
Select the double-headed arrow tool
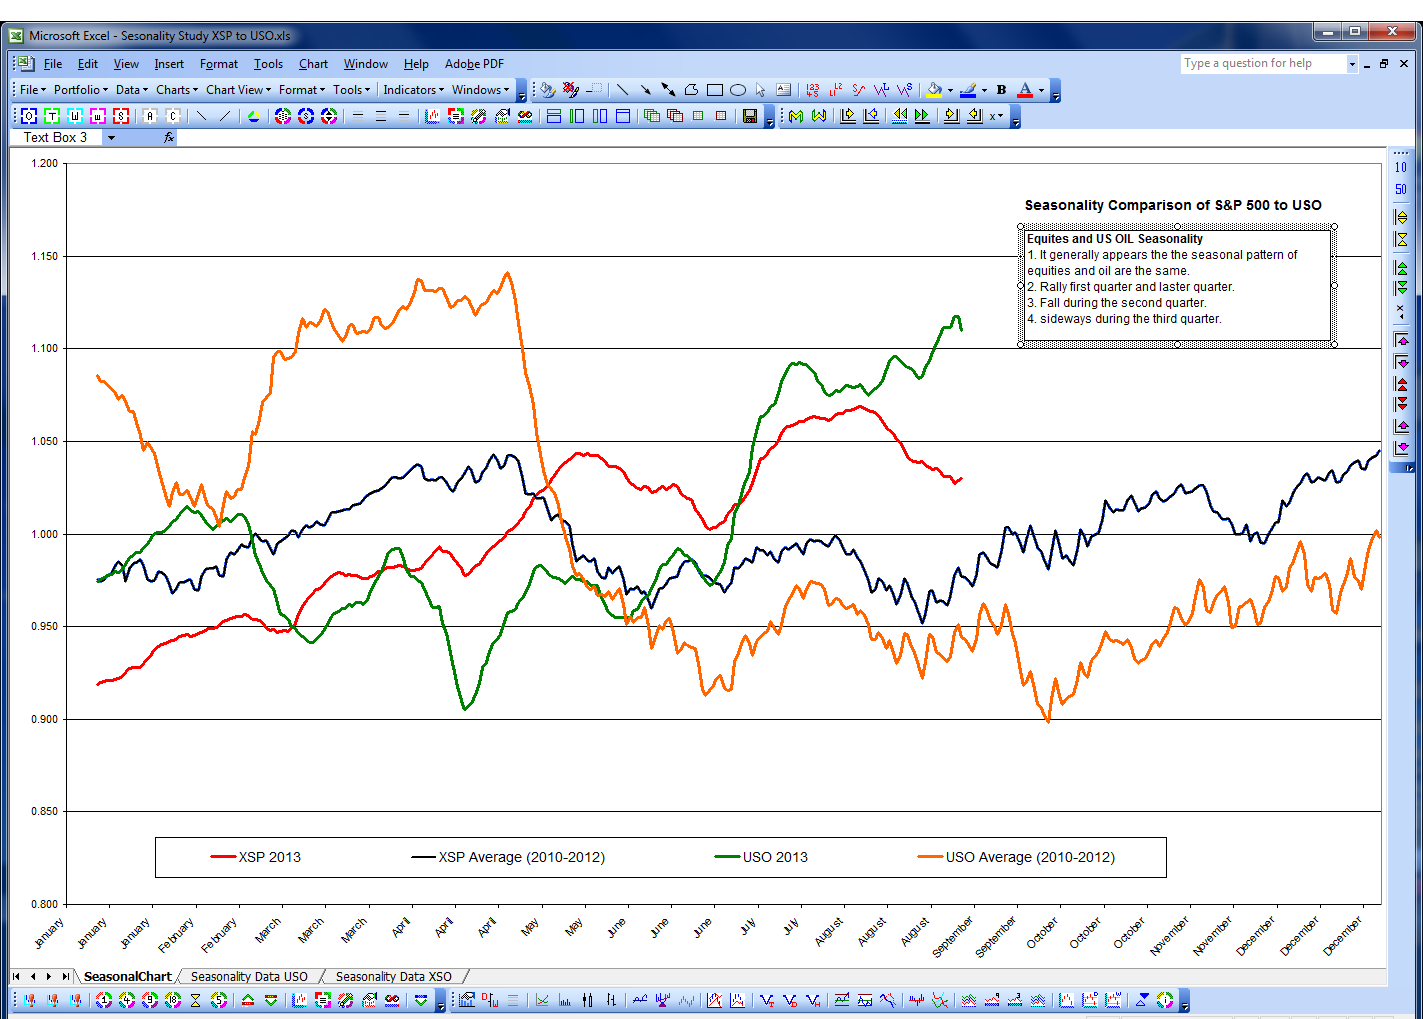tap(668, 90)
